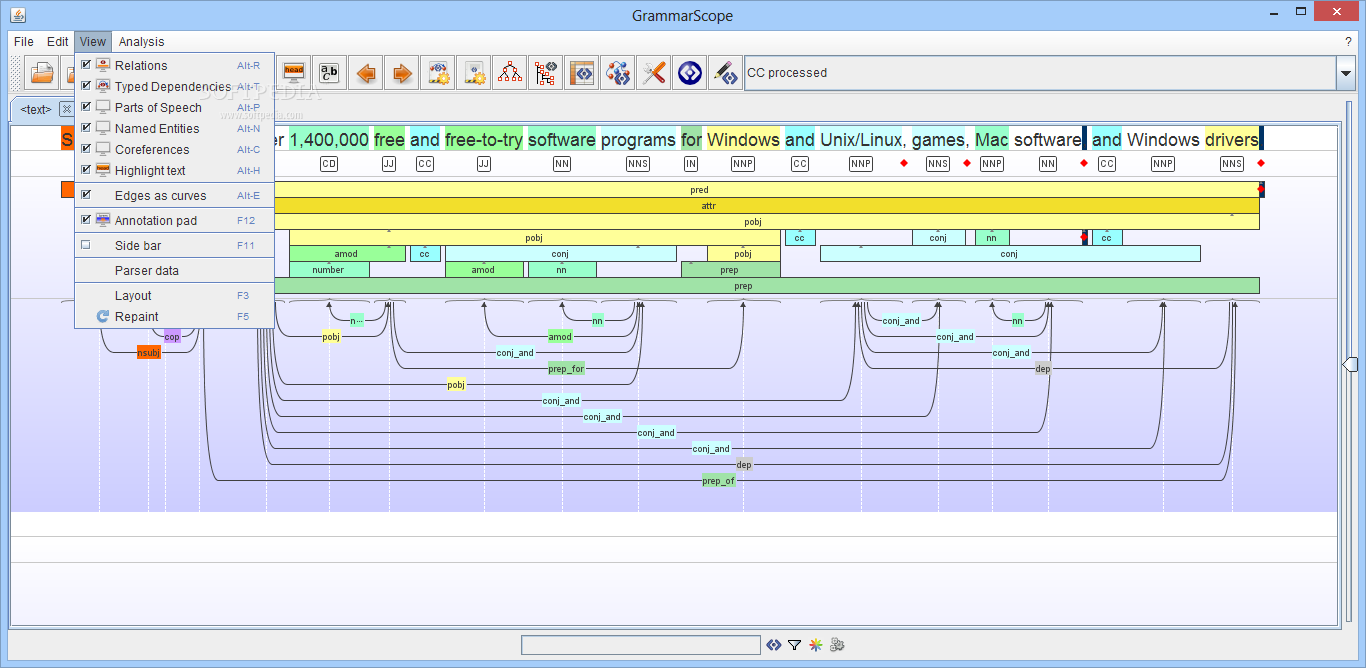Close the <text> tab with its x
This screenshot has height=668, width=1366.
[66, 109]
